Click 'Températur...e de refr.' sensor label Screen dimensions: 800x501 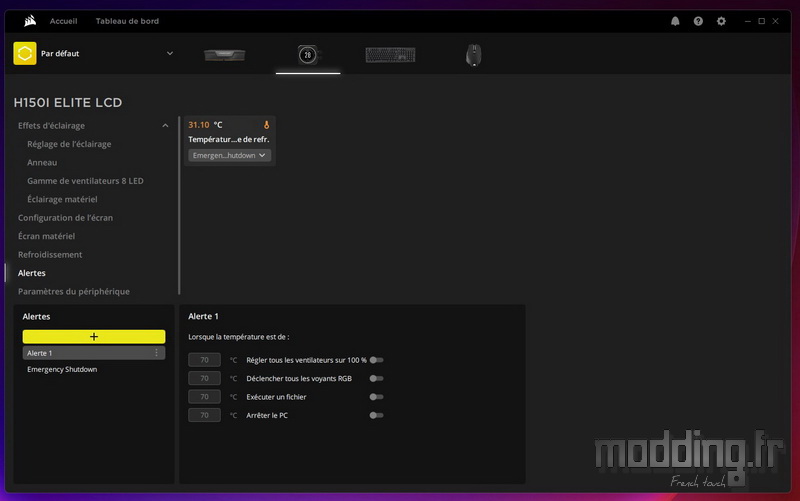pos(229,139)
